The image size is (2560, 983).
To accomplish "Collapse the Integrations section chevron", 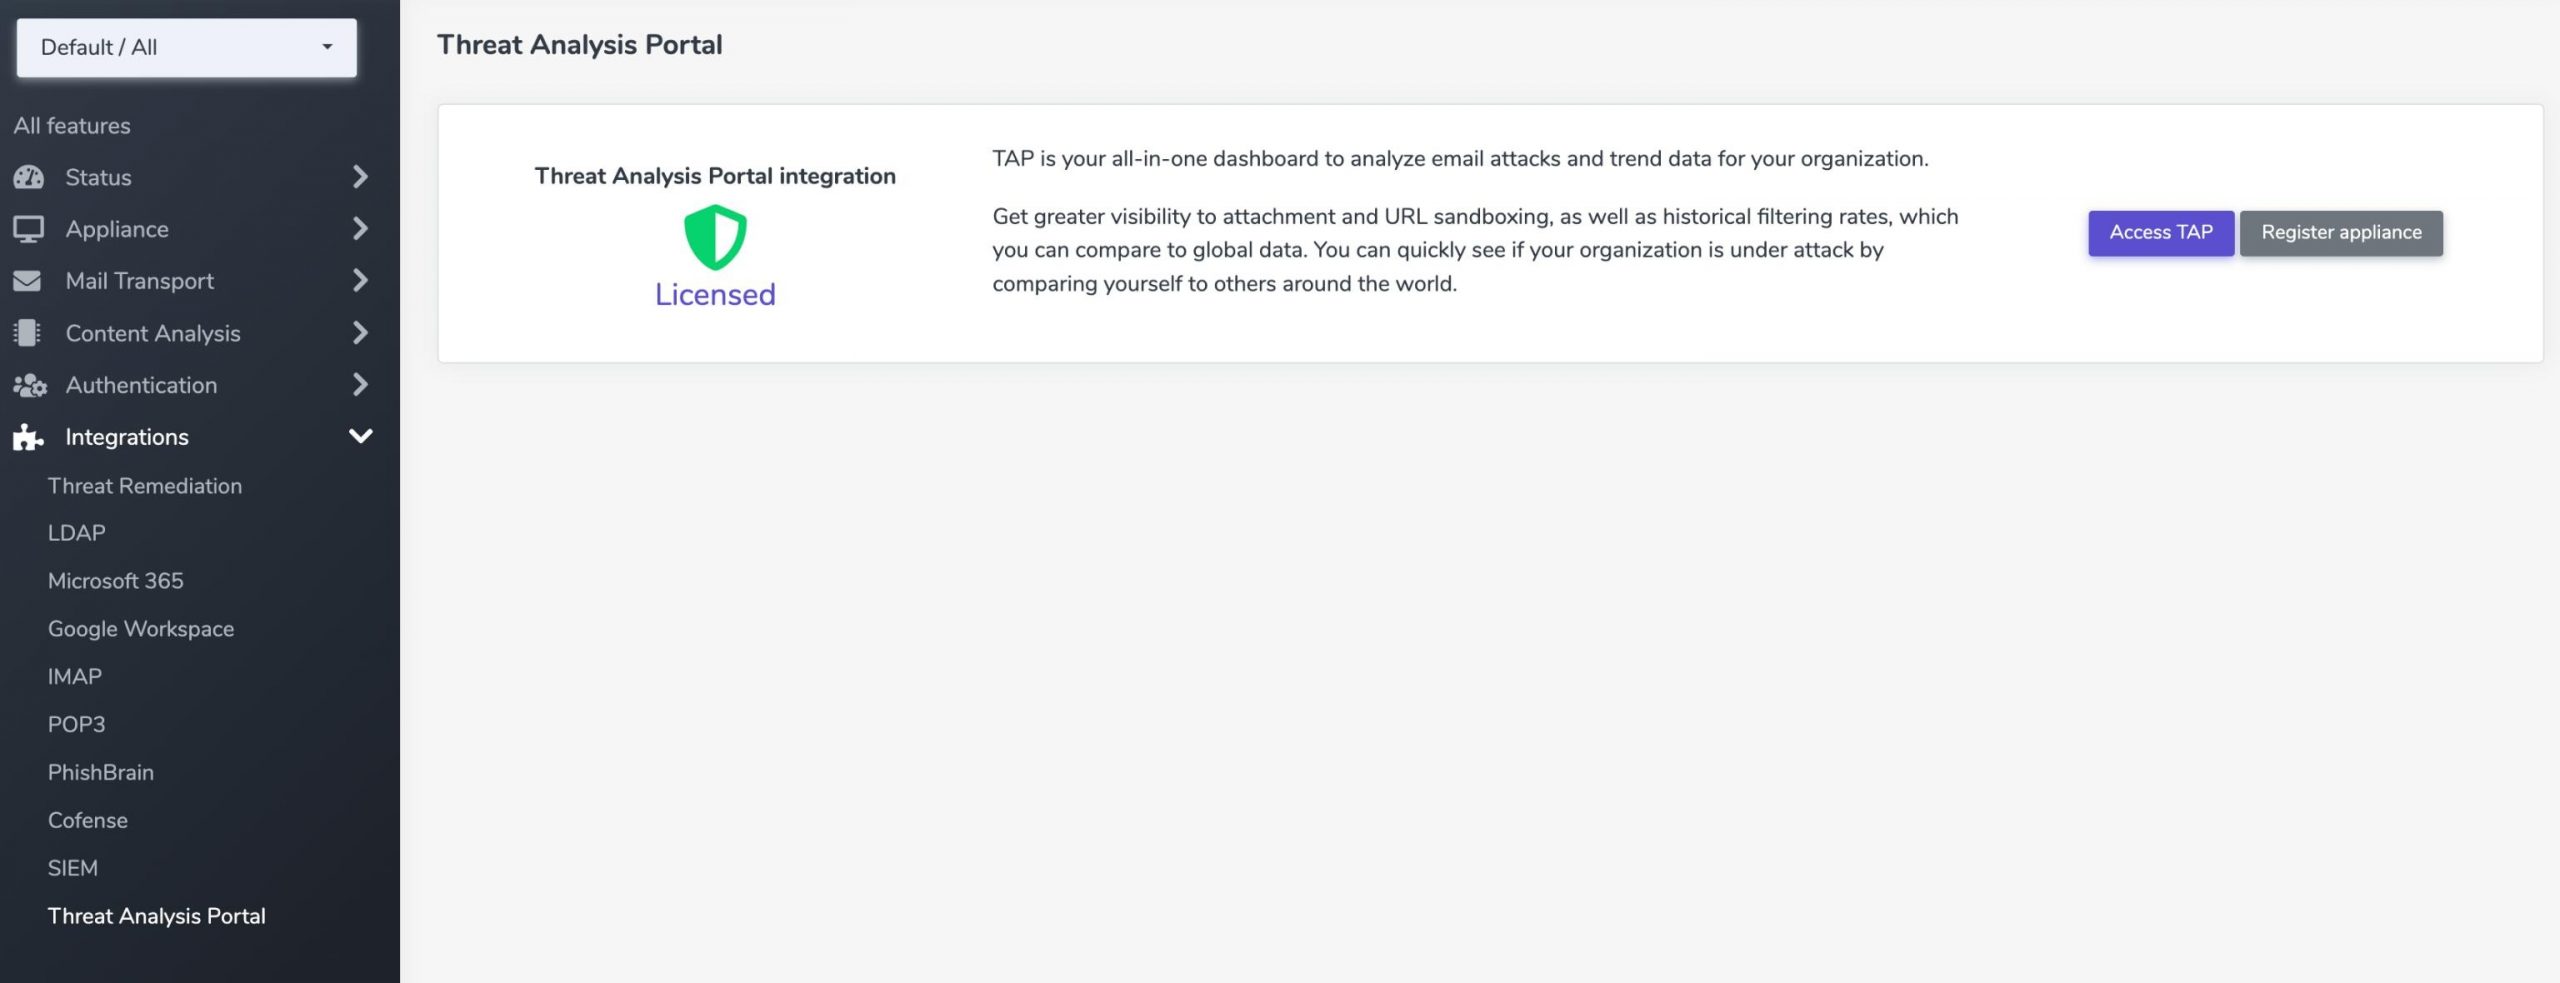I will pyautogui.click(x=360, y=437).
